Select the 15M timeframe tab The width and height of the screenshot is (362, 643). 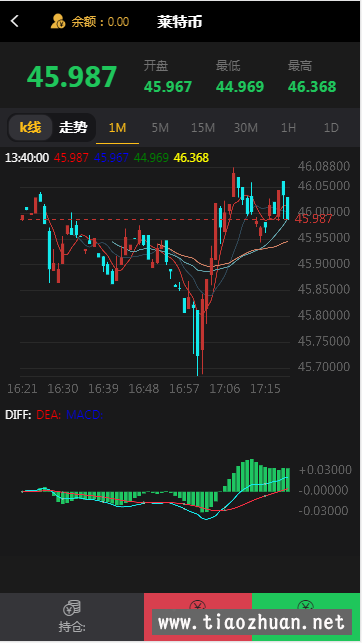(203, 128)
